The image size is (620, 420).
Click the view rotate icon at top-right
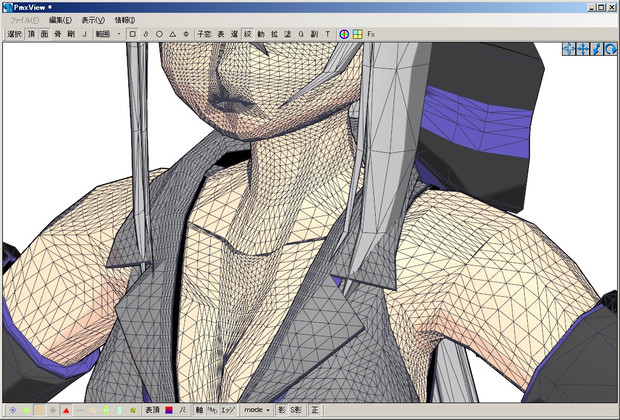pos(610,49)
